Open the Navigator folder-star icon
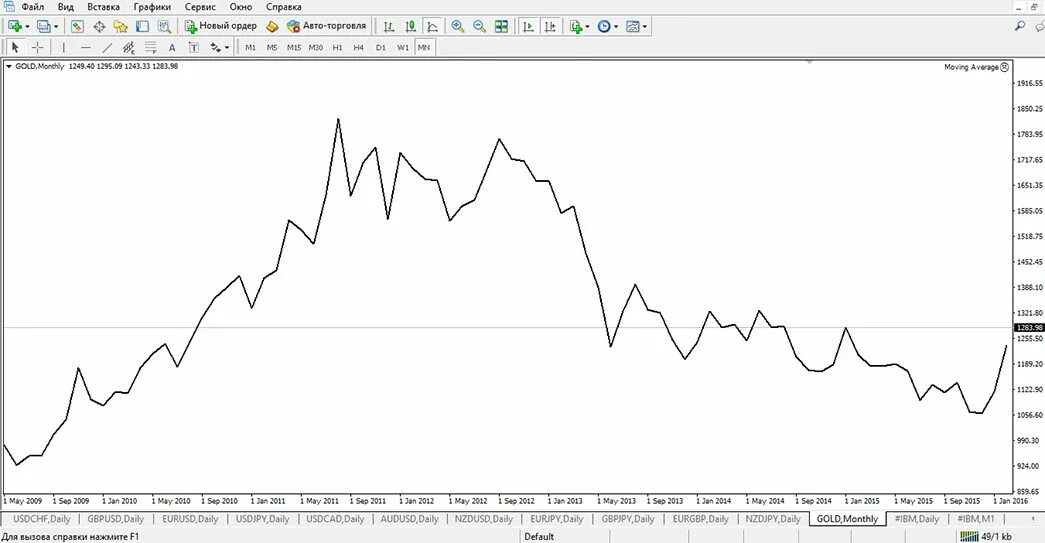 click(121, 26)
